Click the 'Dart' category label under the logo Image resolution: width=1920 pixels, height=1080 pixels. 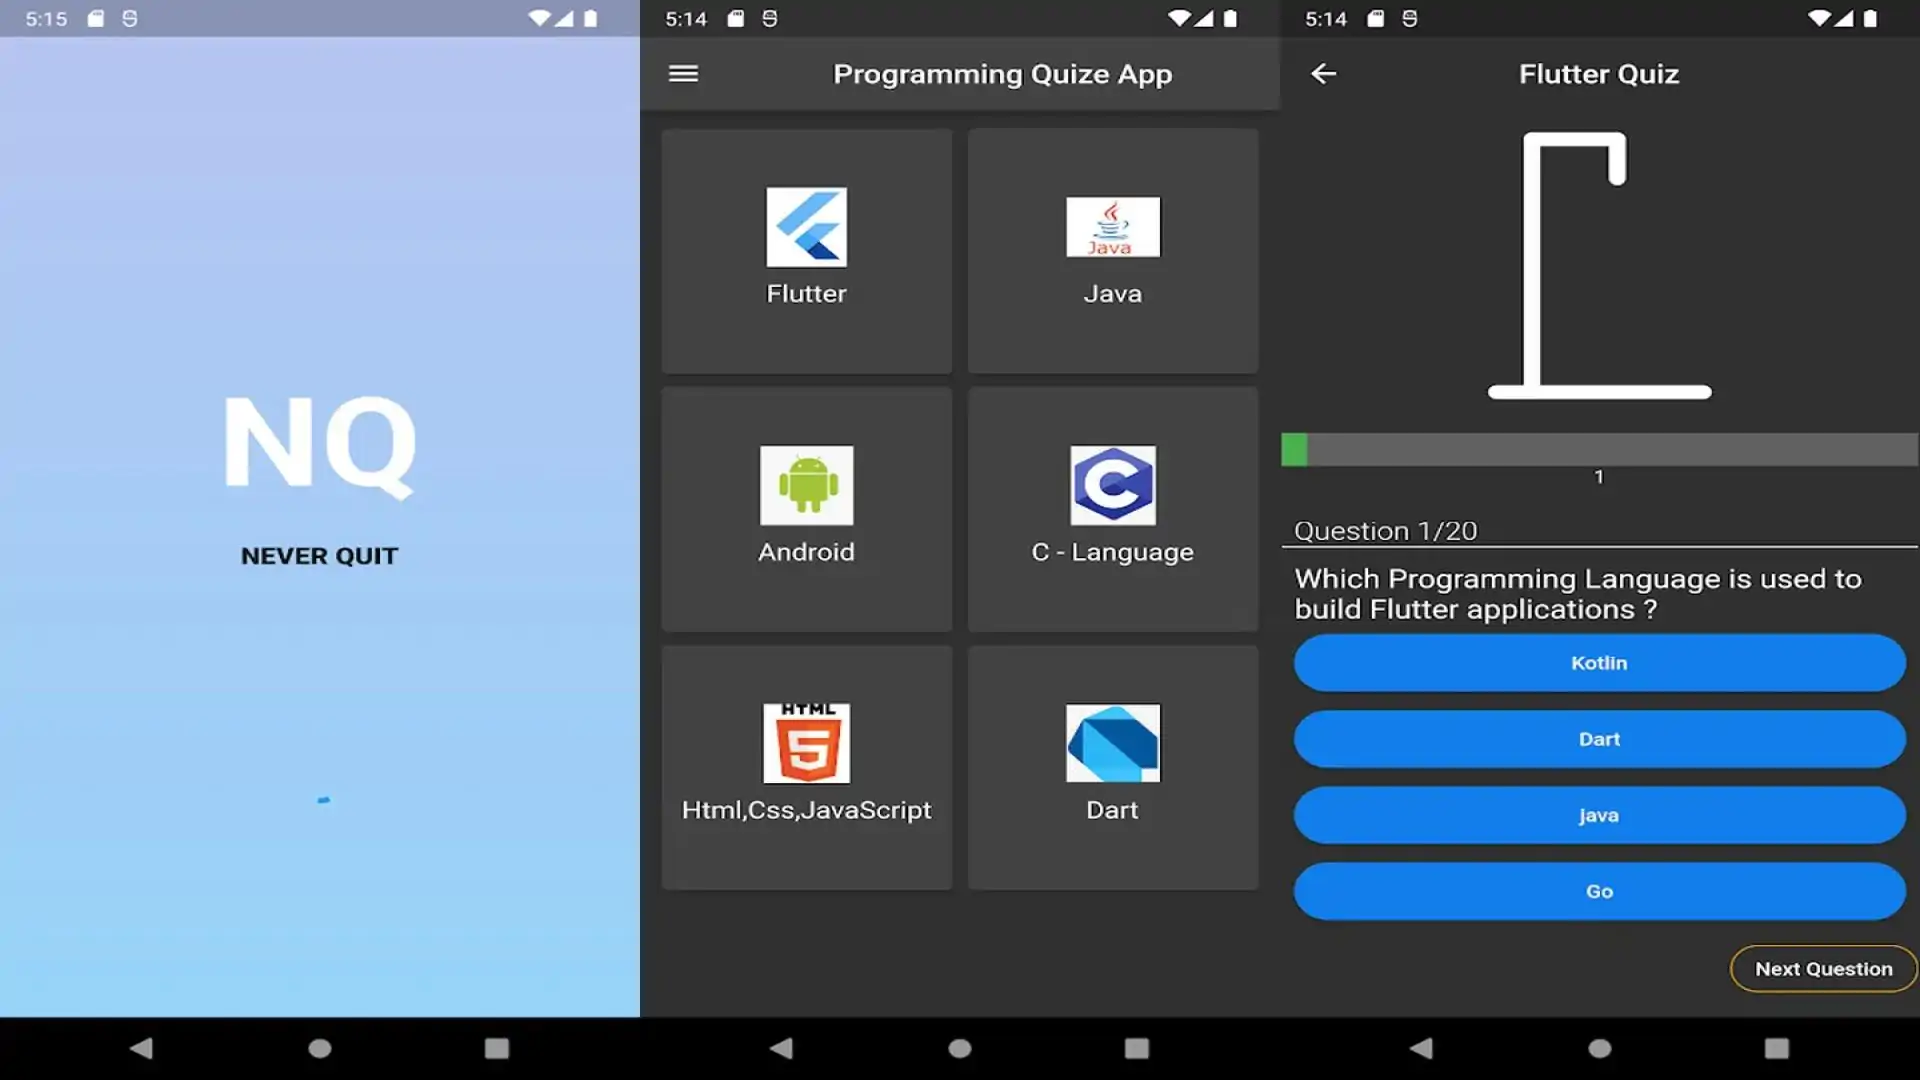pos(1113,810)
